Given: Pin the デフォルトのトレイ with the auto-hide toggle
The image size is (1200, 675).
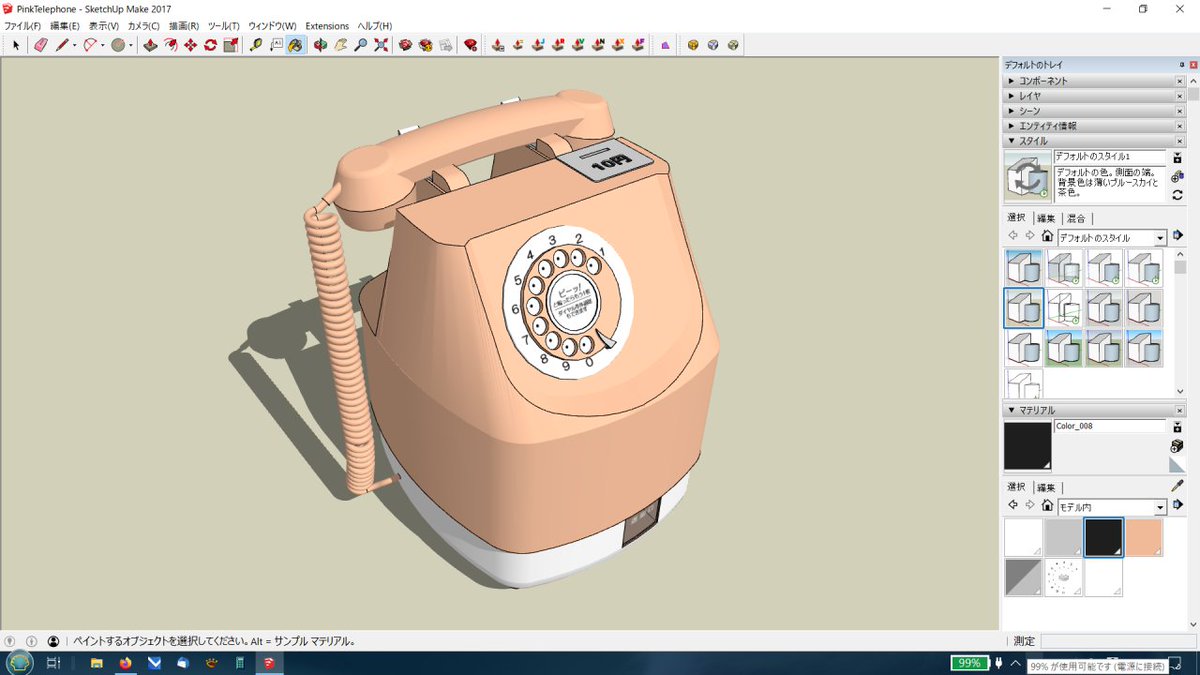Looking at the screenshot, I should (x=1183, y=64).
